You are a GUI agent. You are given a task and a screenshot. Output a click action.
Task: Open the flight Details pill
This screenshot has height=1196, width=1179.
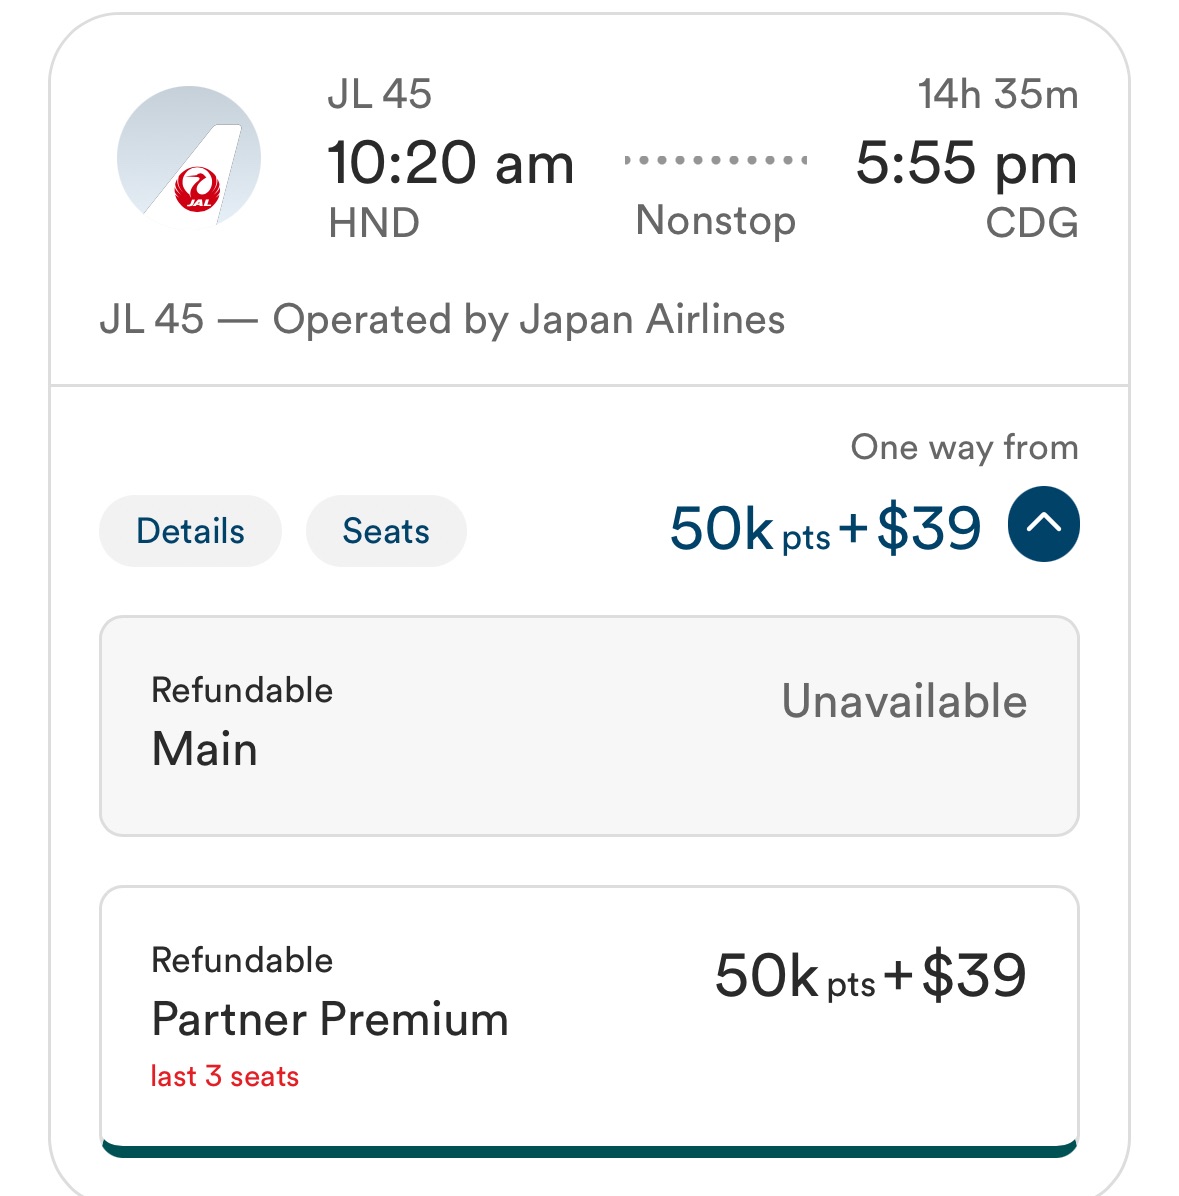(x=190, y=531)
